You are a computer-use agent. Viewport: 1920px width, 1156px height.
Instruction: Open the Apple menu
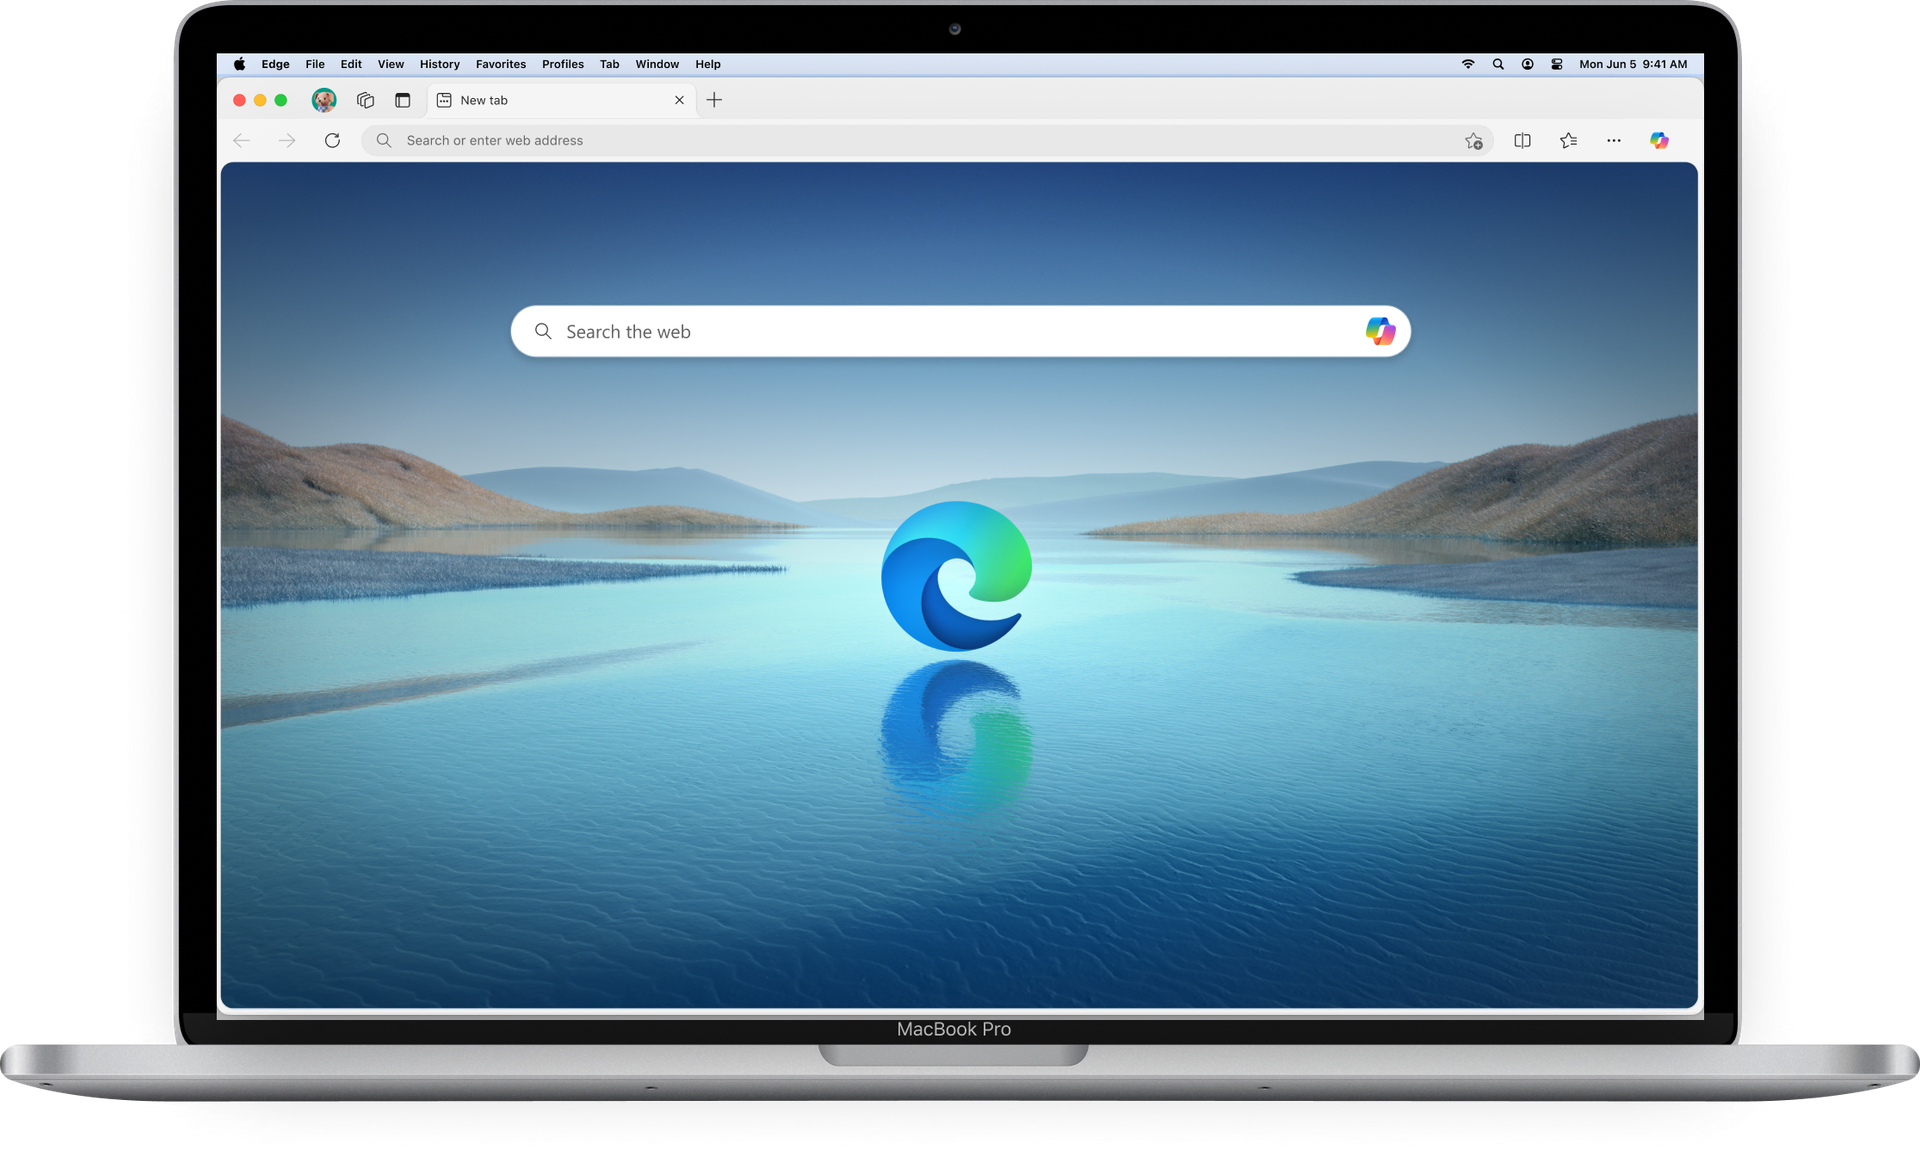tap(240, 64)
